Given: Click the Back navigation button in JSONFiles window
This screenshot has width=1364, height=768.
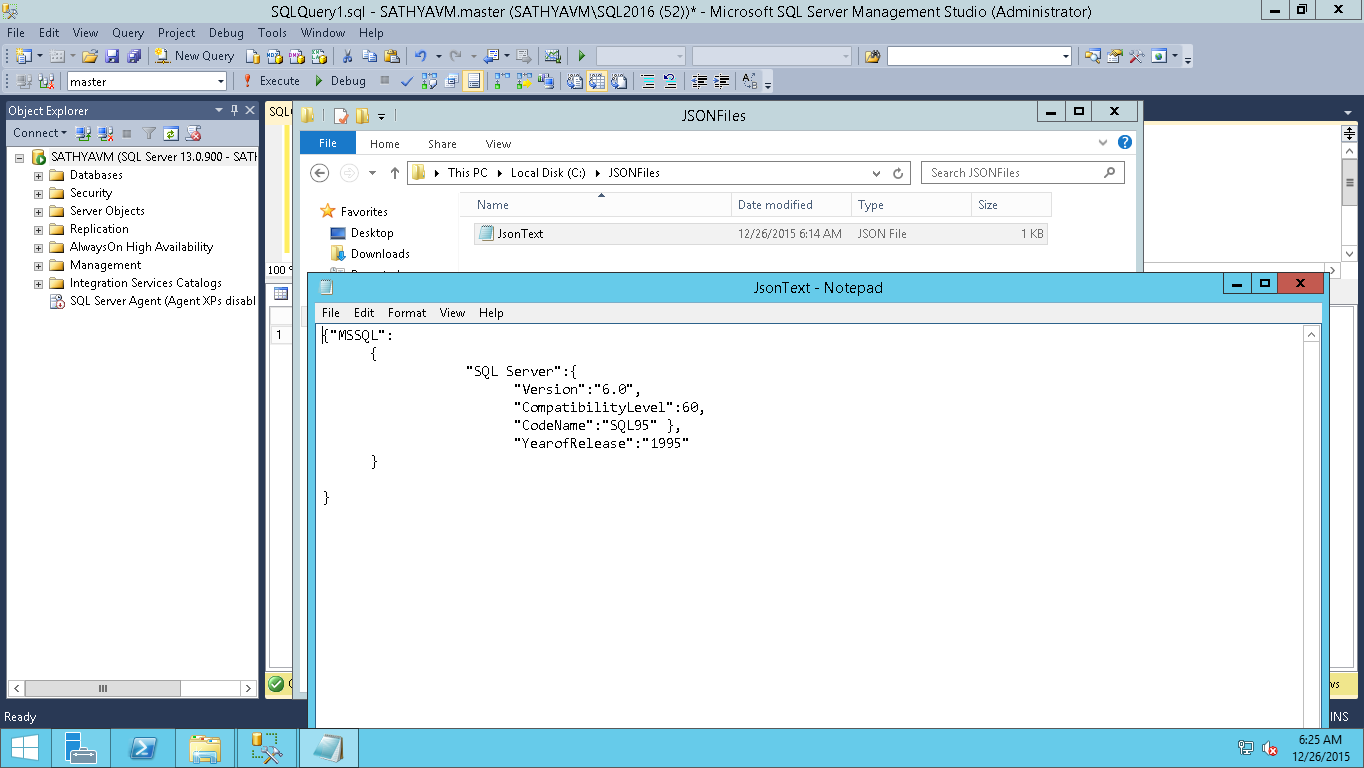Looking at the screenshot, I should click(319, 172).
